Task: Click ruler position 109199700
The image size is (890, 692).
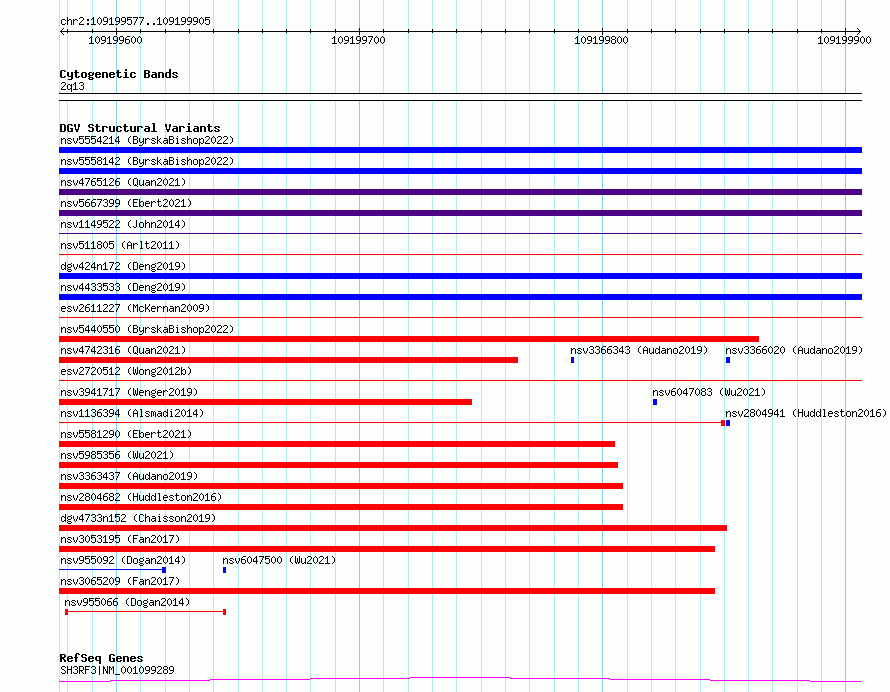Action: 358,40
